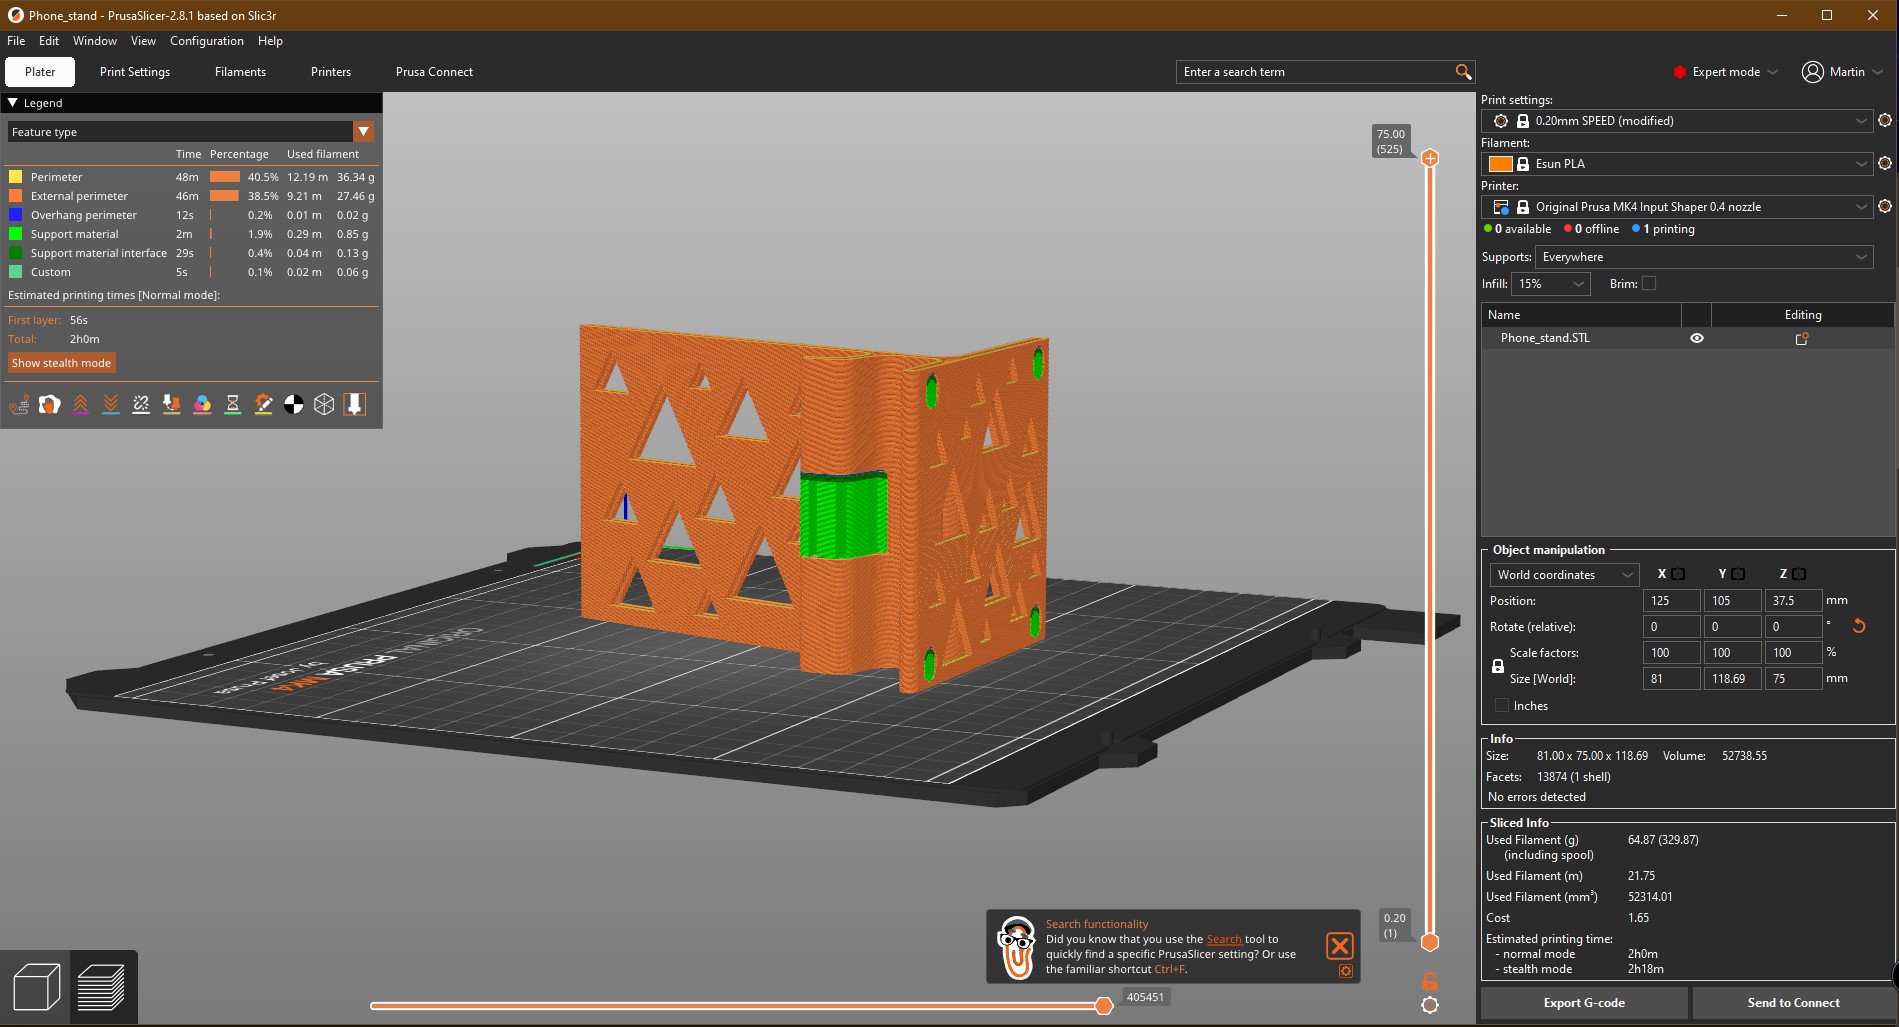
Task: Open World coordinates dropdown
Action: click(1564, 575)
